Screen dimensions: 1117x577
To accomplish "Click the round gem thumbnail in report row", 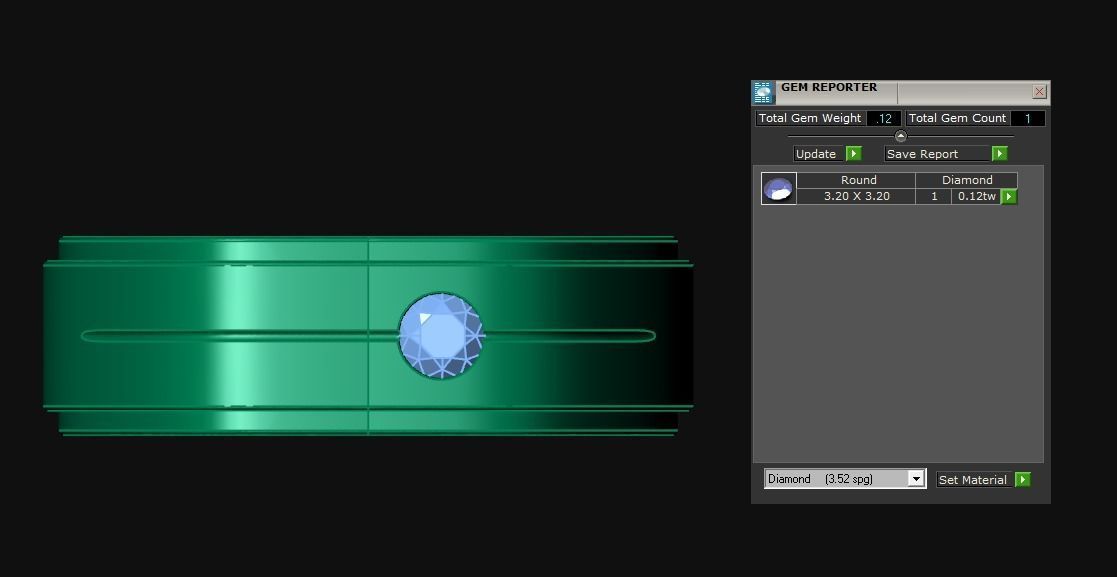I will 779,189.
